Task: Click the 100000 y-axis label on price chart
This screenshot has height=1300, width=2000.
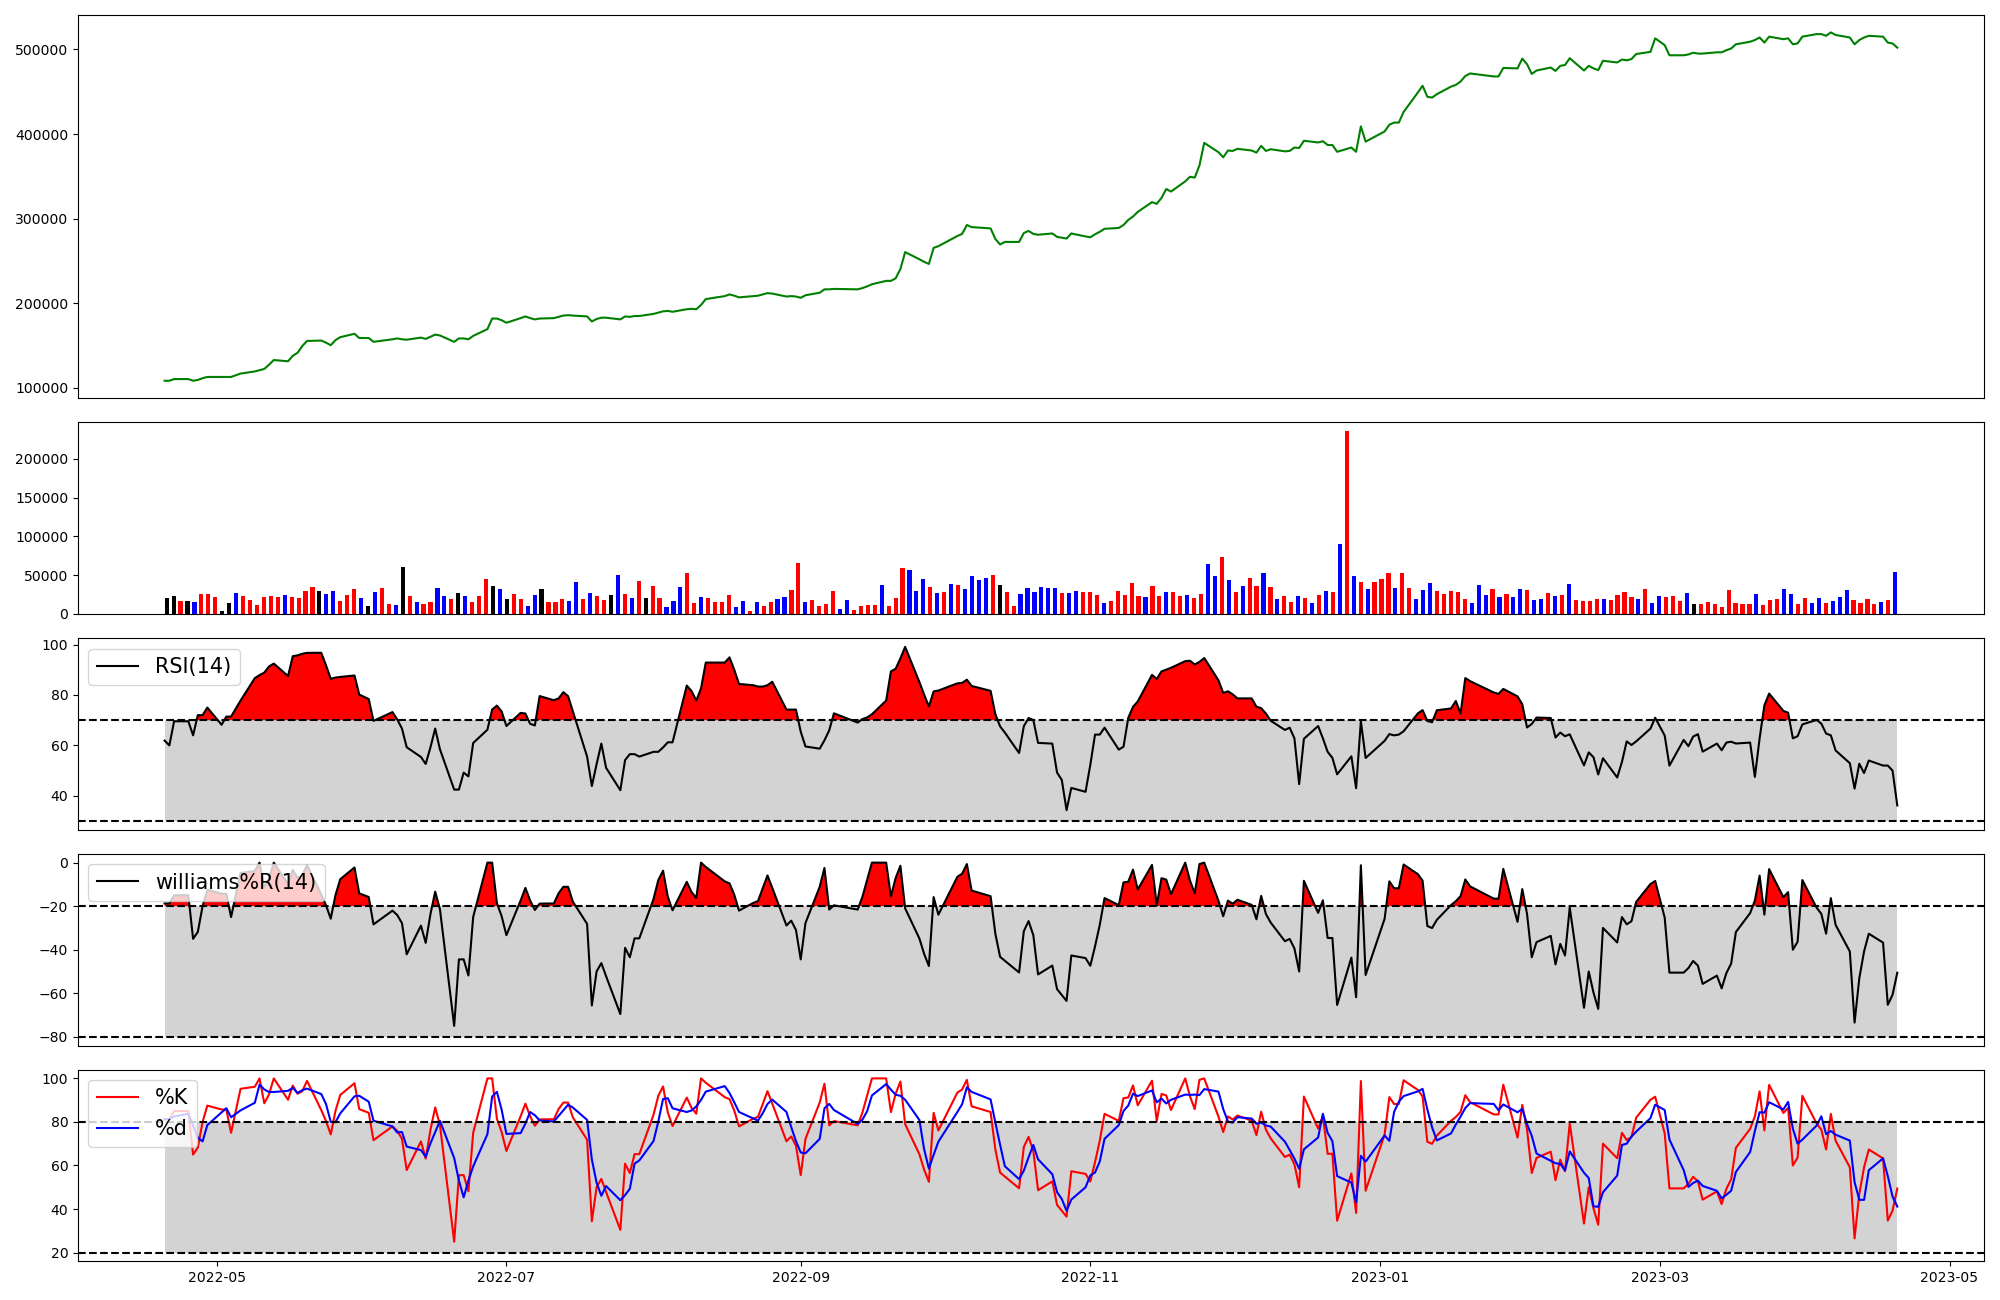Action: point(41,389)
